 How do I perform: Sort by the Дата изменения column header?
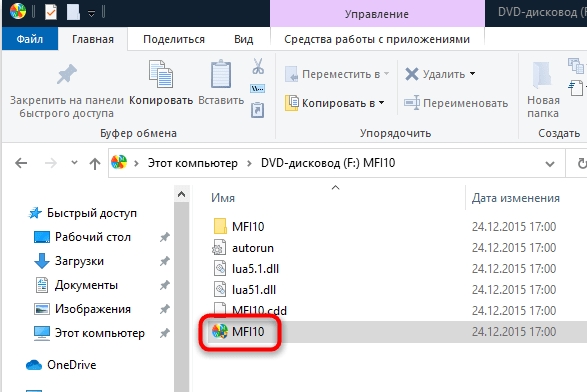515,198
